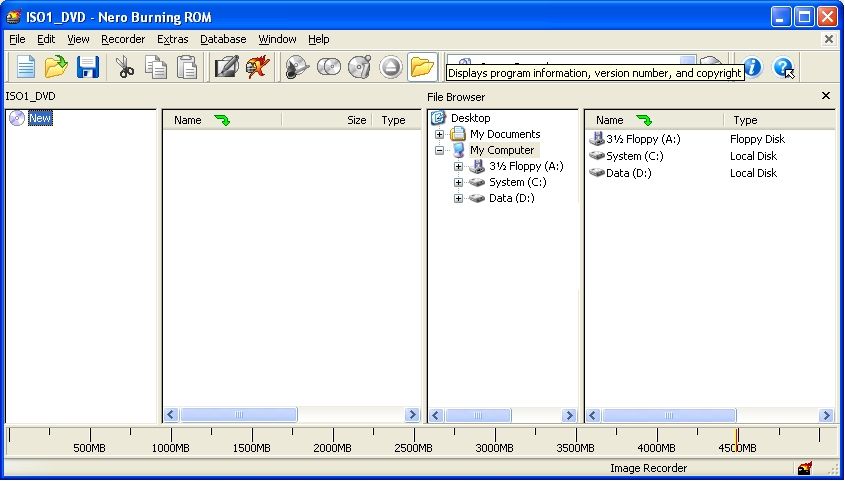
Task: Select Data (D:) in the tree
Action: coord(511,198)
